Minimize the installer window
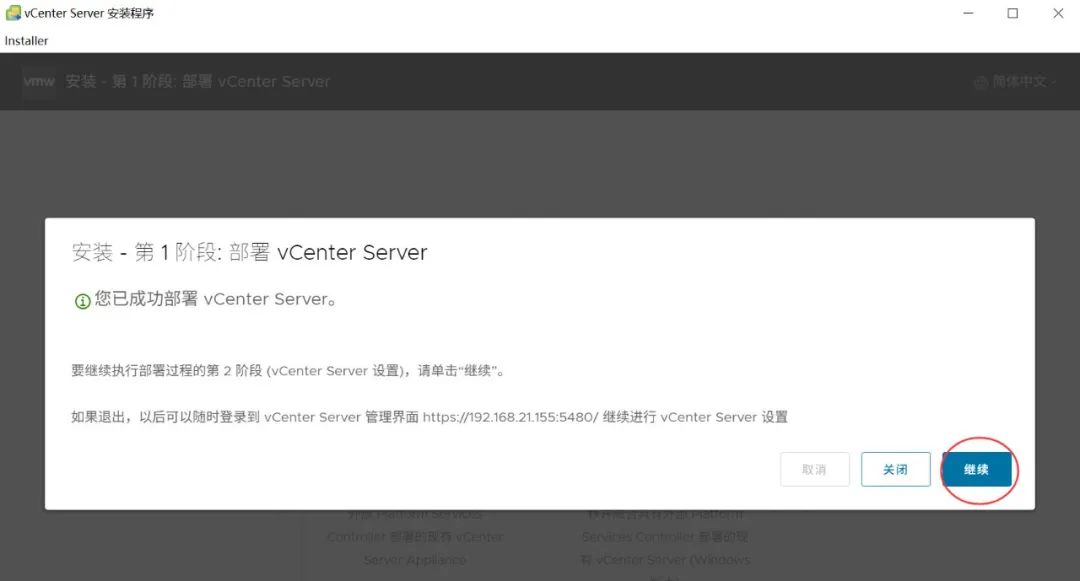 [968, 13]
